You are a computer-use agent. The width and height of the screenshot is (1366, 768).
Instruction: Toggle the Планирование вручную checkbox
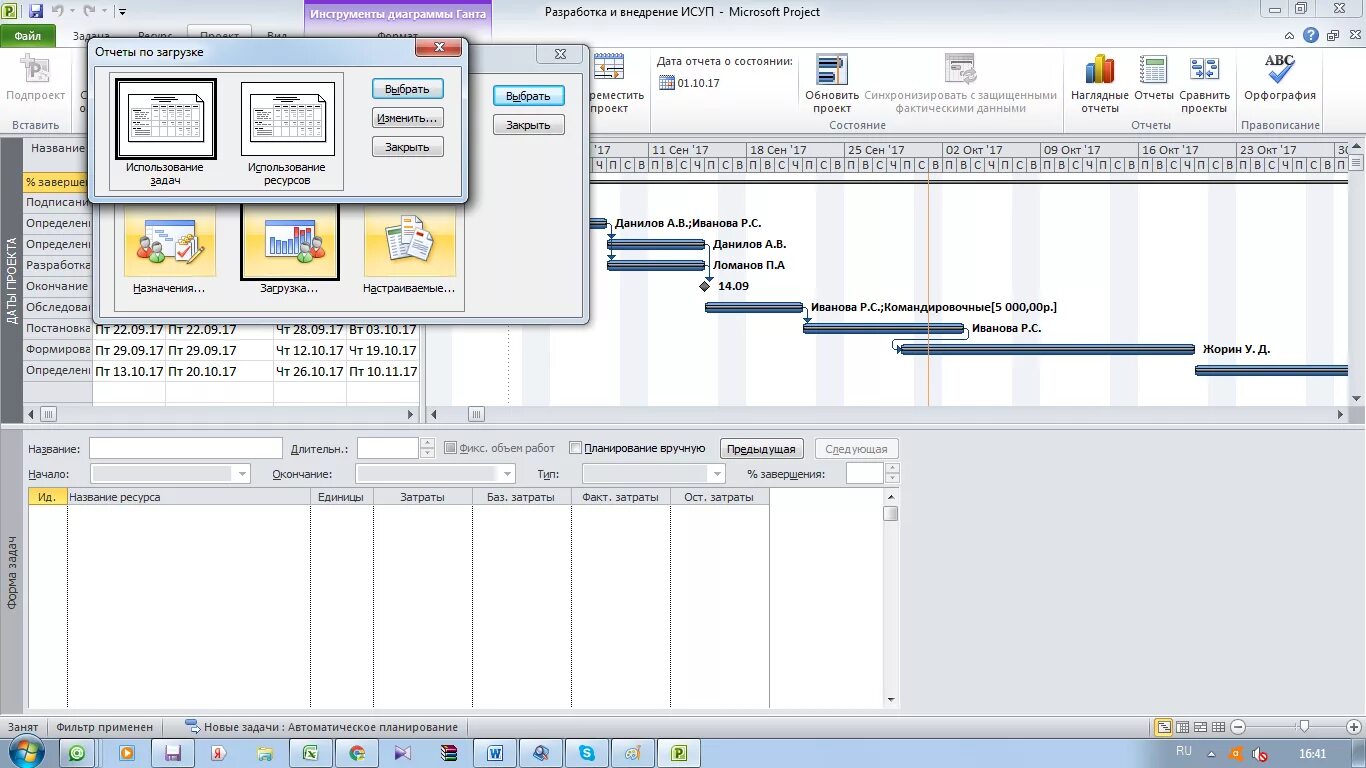point(575,448)
